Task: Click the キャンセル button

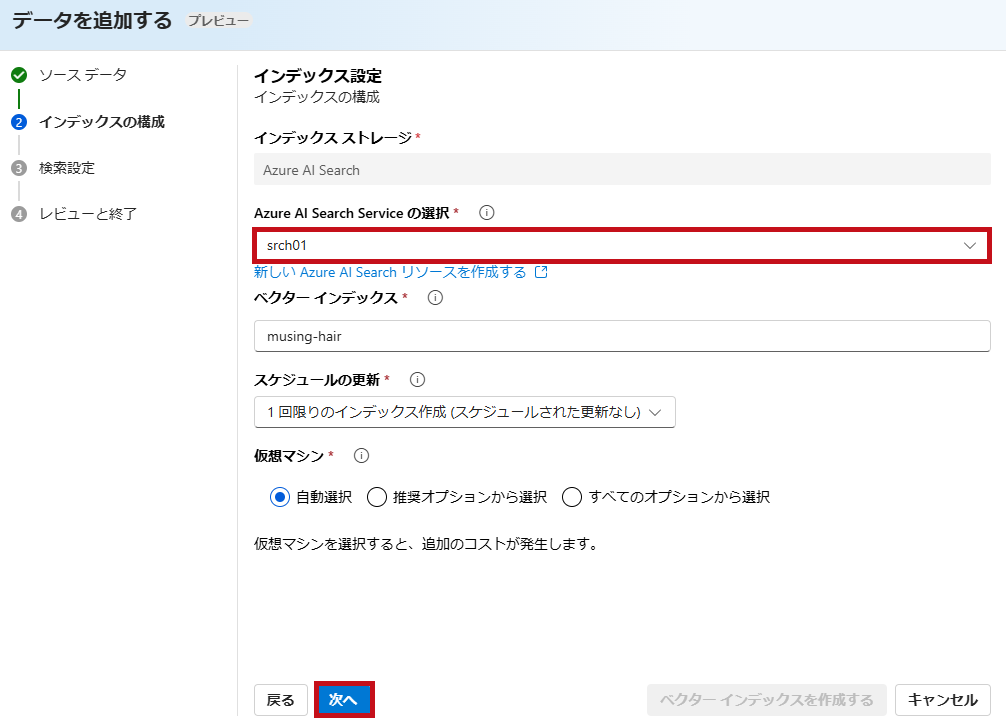Action: [x=942, y=700]
